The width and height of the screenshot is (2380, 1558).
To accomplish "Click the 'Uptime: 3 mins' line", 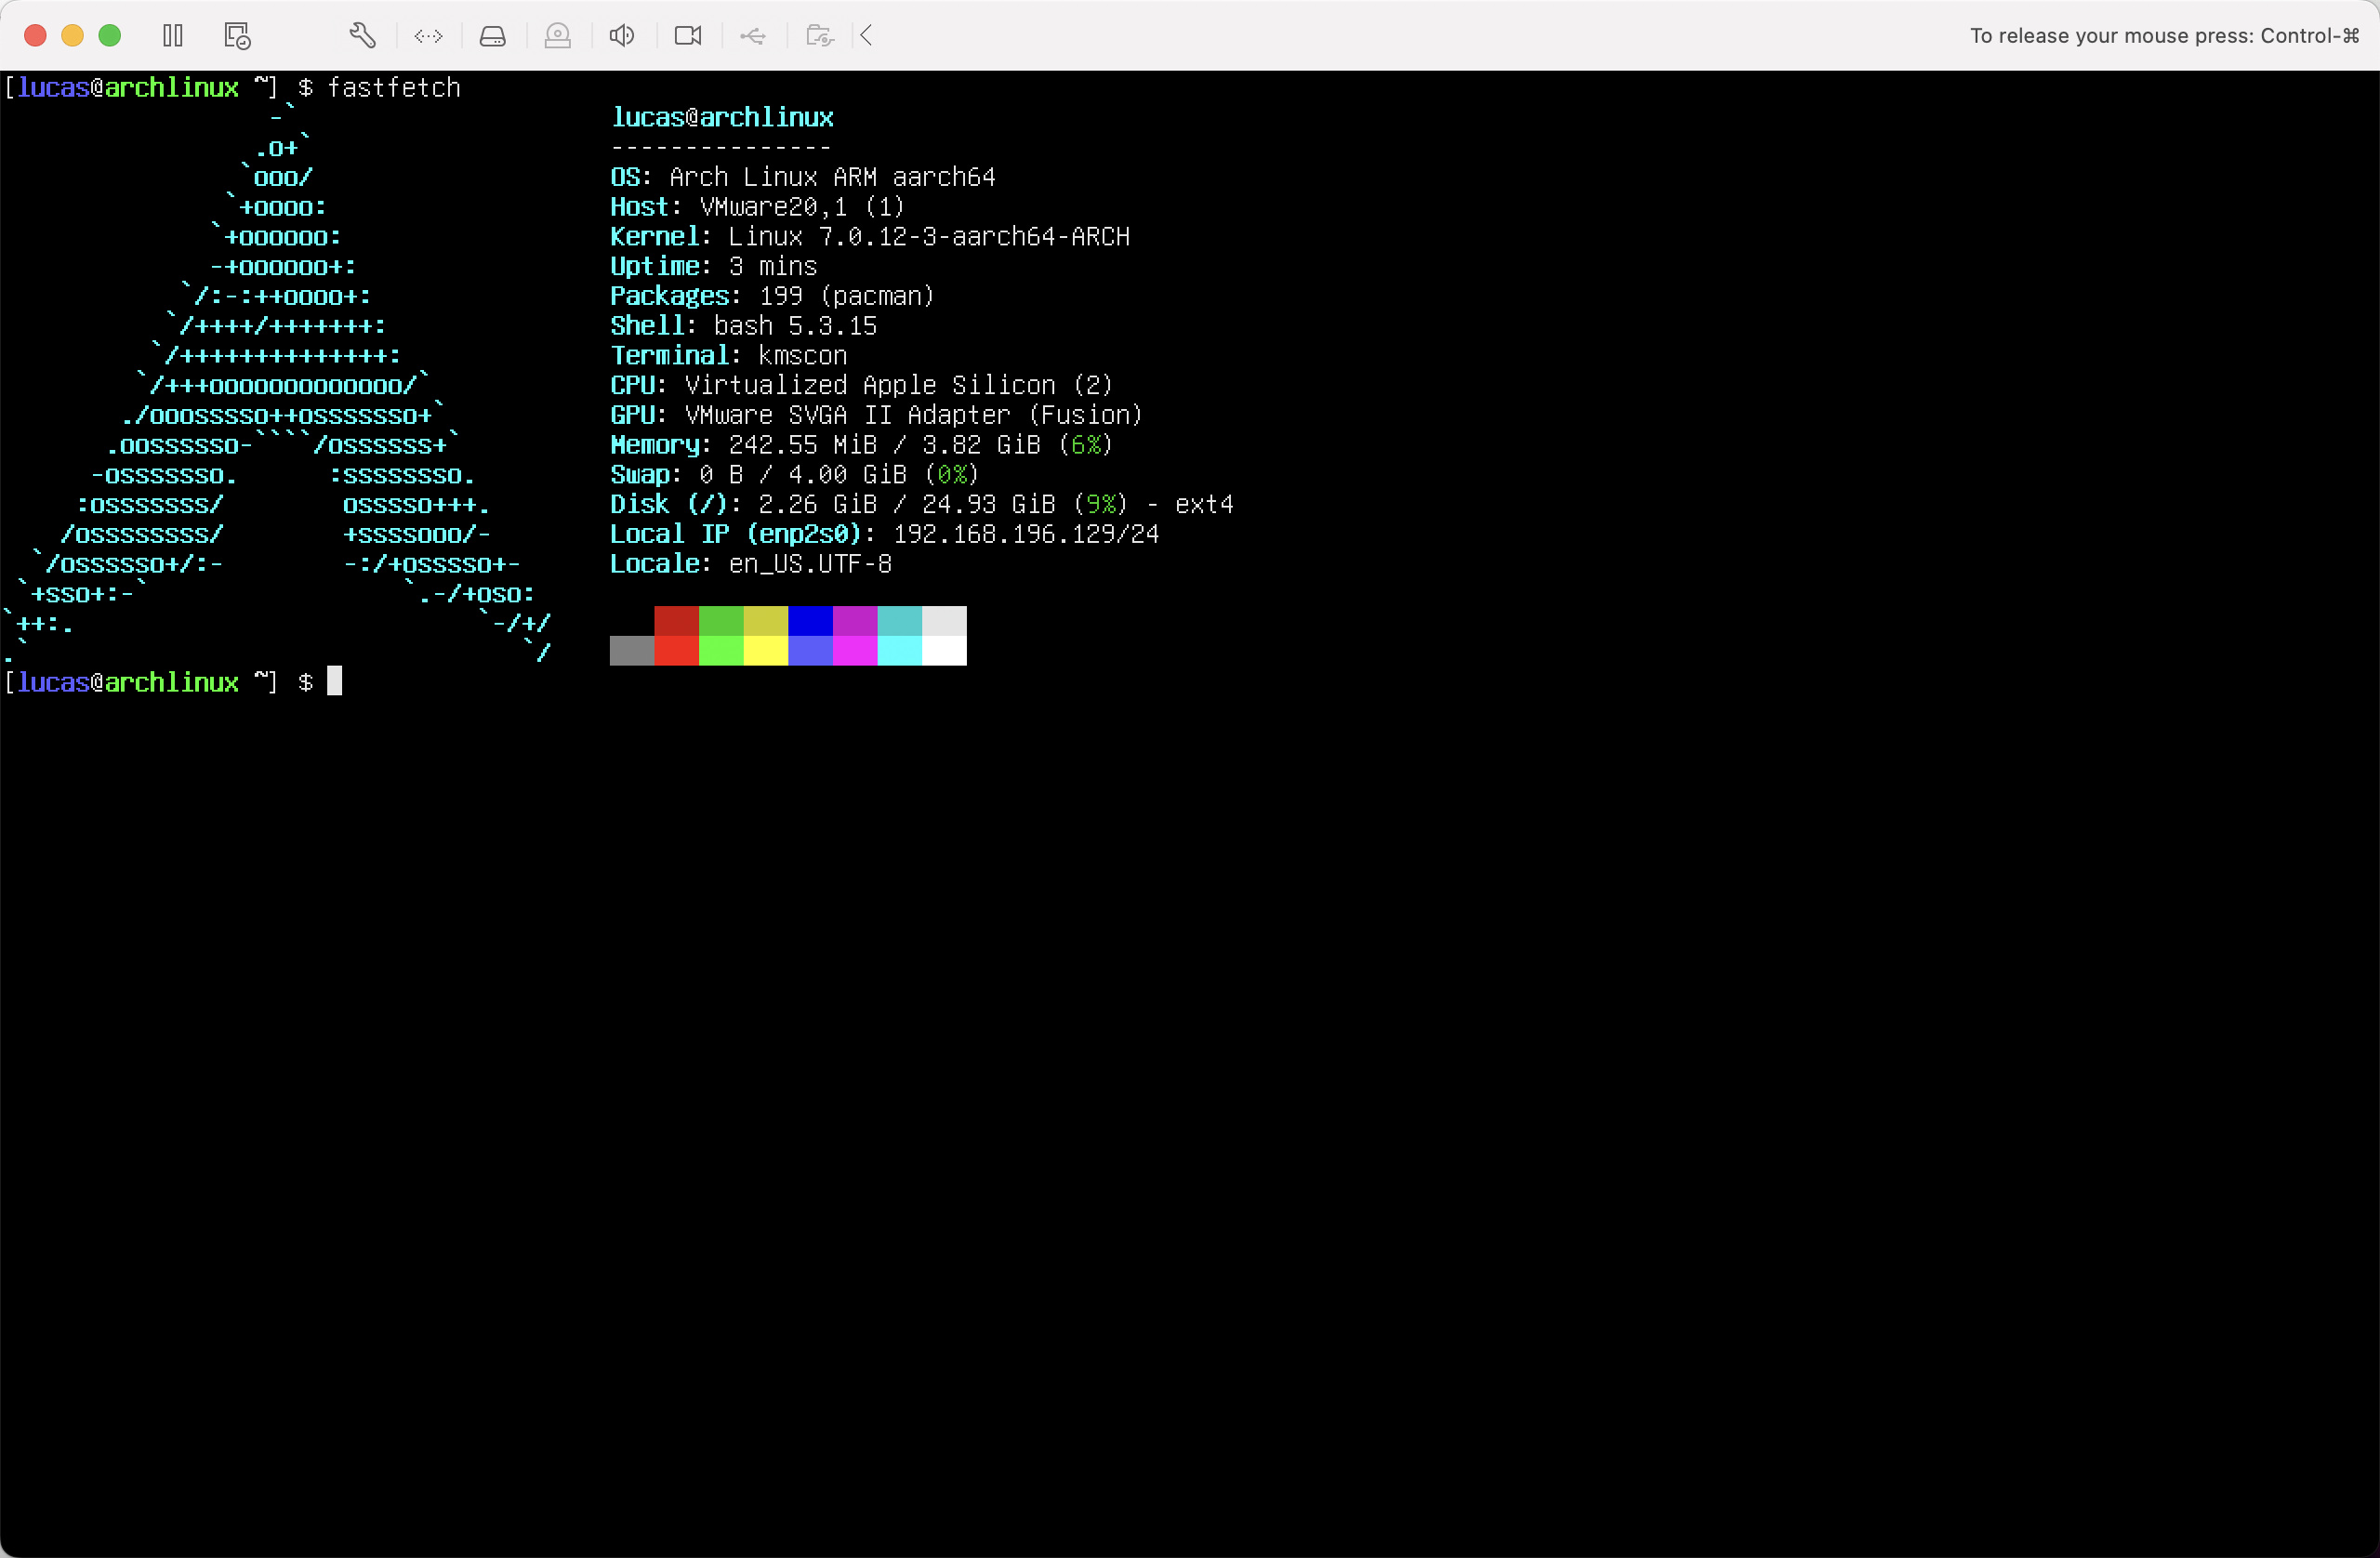I will [x=714, y=266].
